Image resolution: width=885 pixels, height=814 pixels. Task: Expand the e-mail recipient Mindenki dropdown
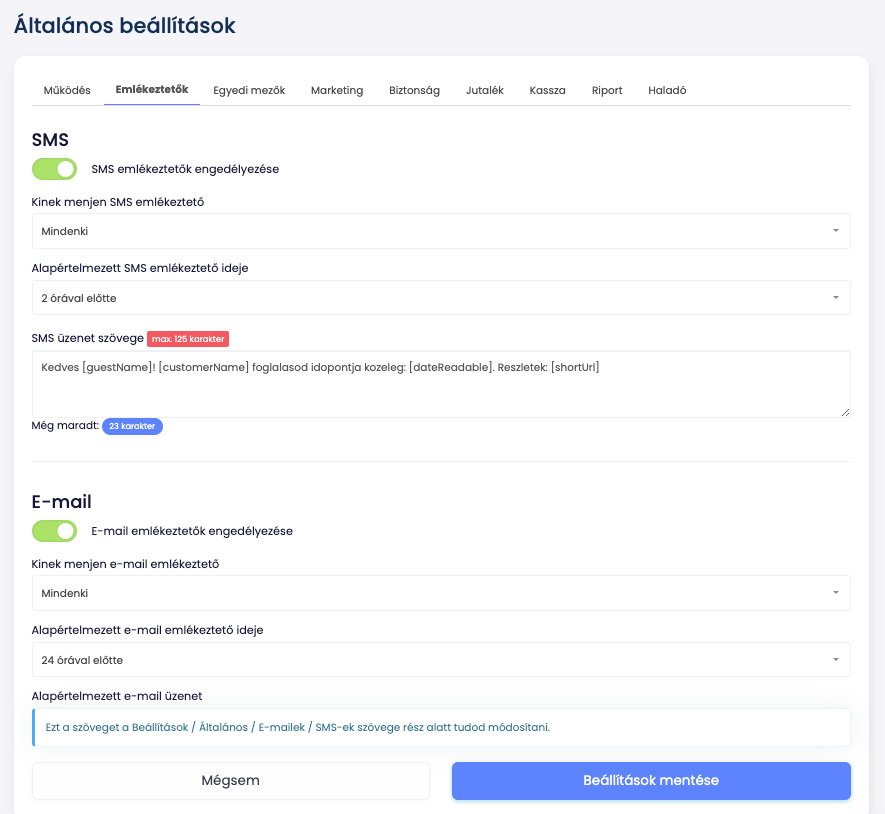[x=441, y=593]
